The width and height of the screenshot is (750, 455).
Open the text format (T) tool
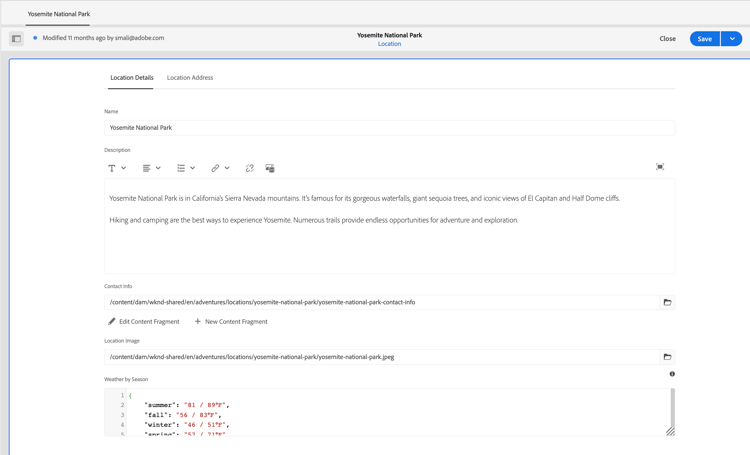pos(111,168)
